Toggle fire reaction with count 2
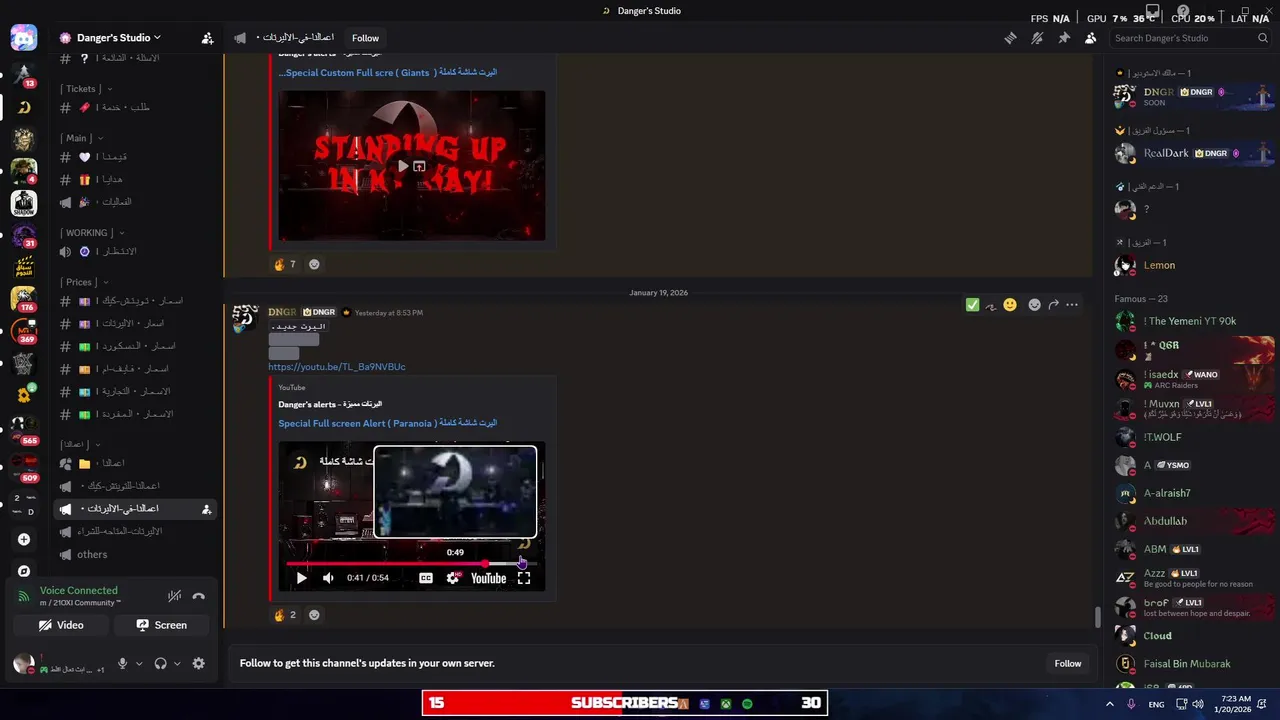 click(x=284, y=615)
